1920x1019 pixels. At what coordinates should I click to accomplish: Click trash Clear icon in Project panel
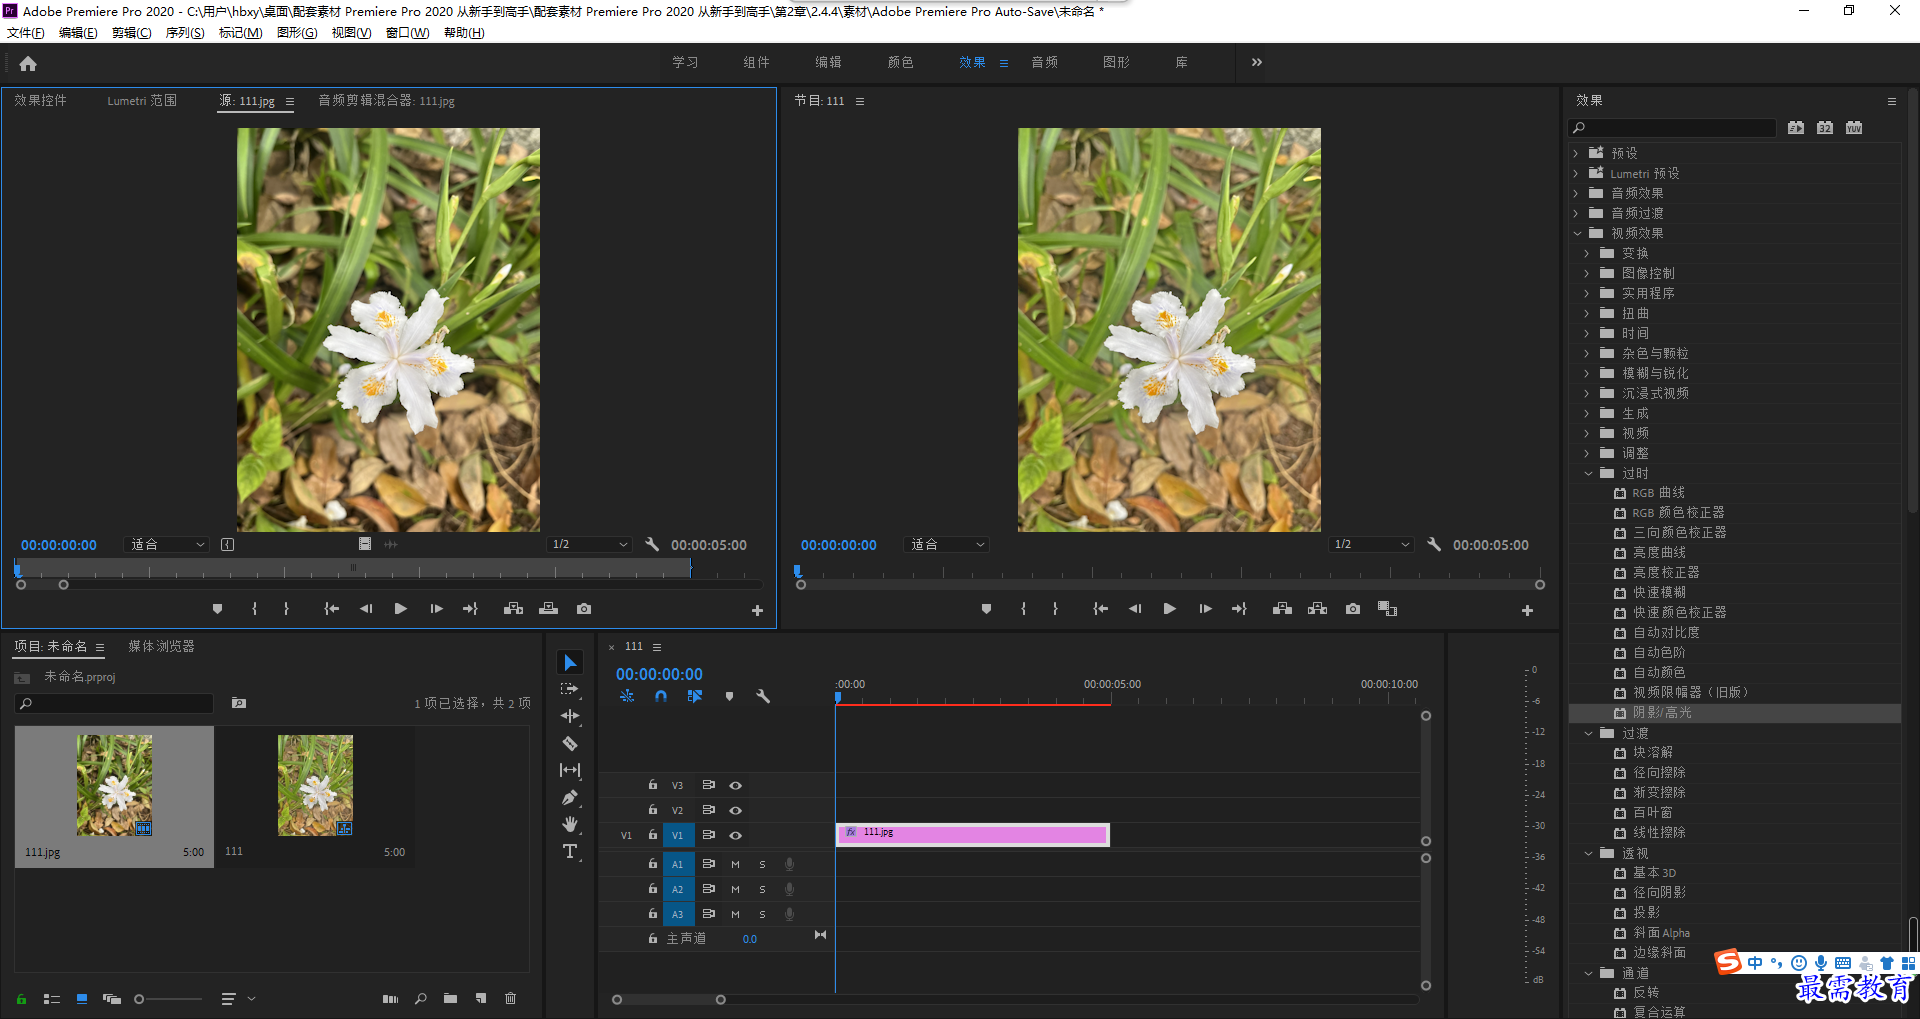[x=511, y=999]
